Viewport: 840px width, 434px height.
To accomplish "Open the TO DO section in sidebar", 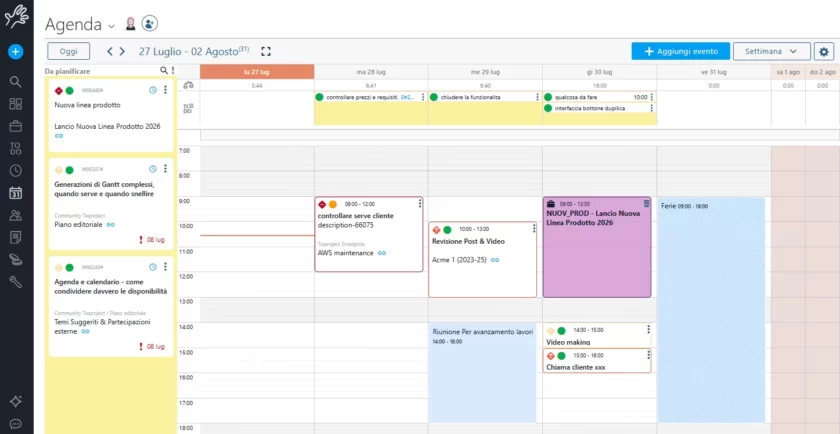I will tap(16, 148).
